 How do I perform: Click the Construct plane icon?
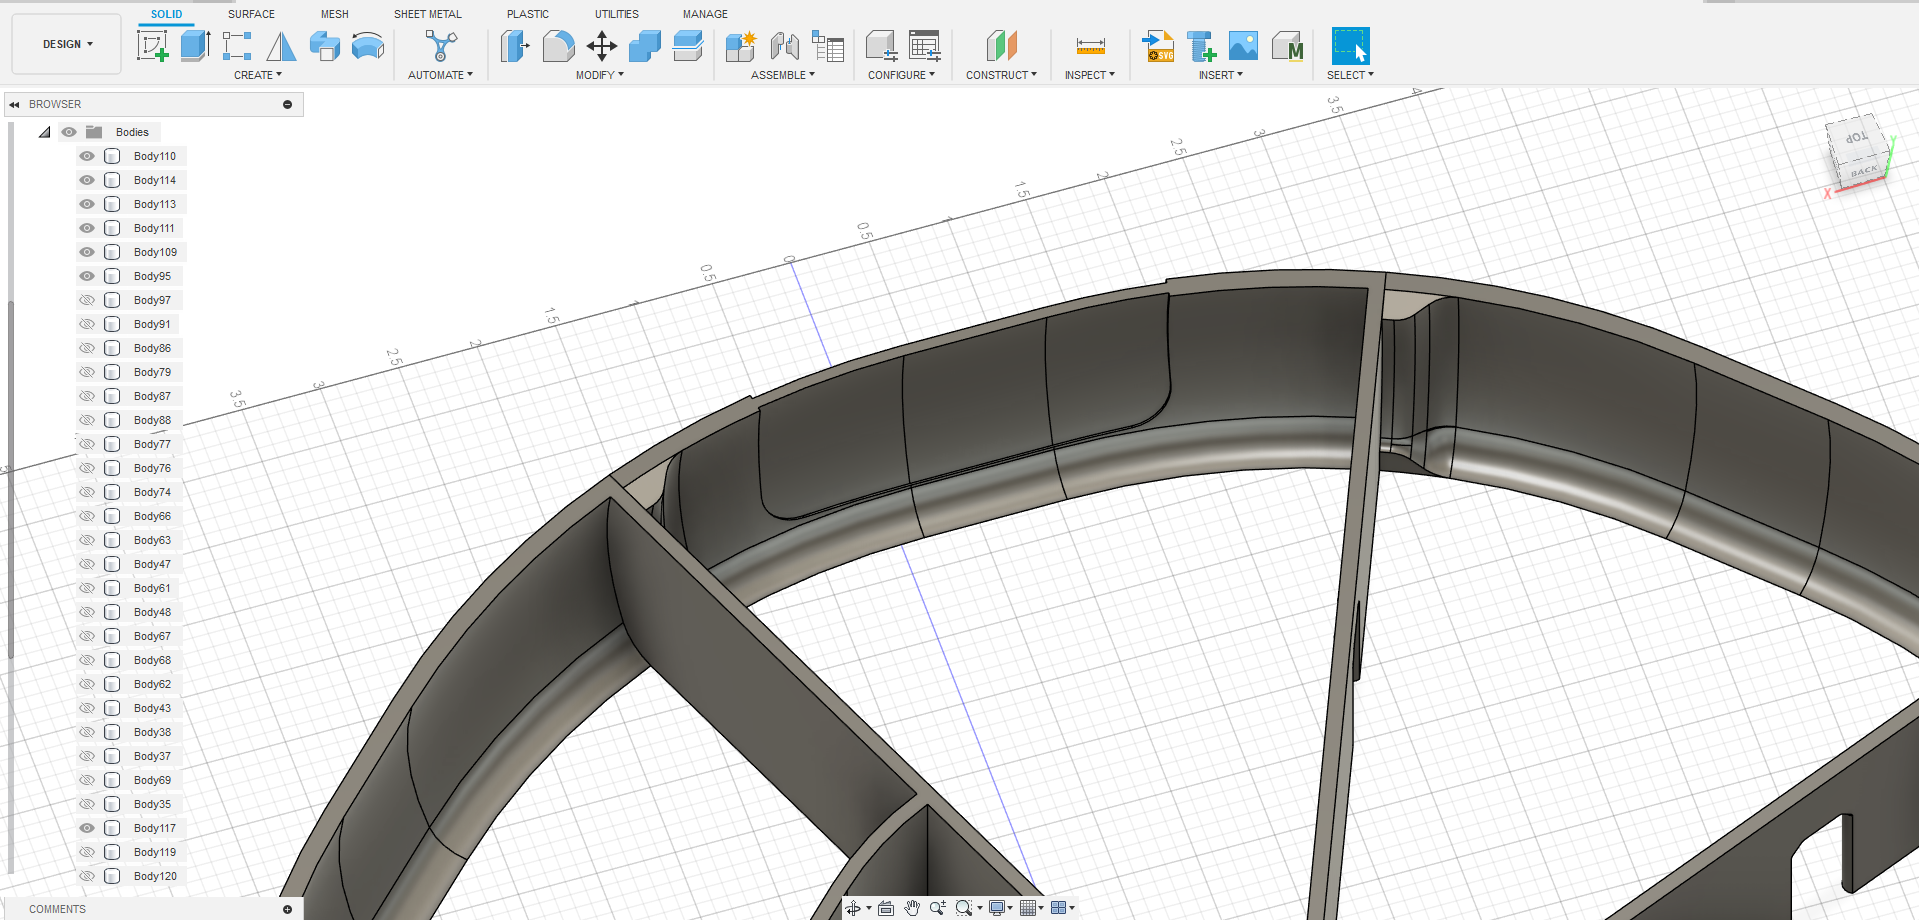point(1001,46)
